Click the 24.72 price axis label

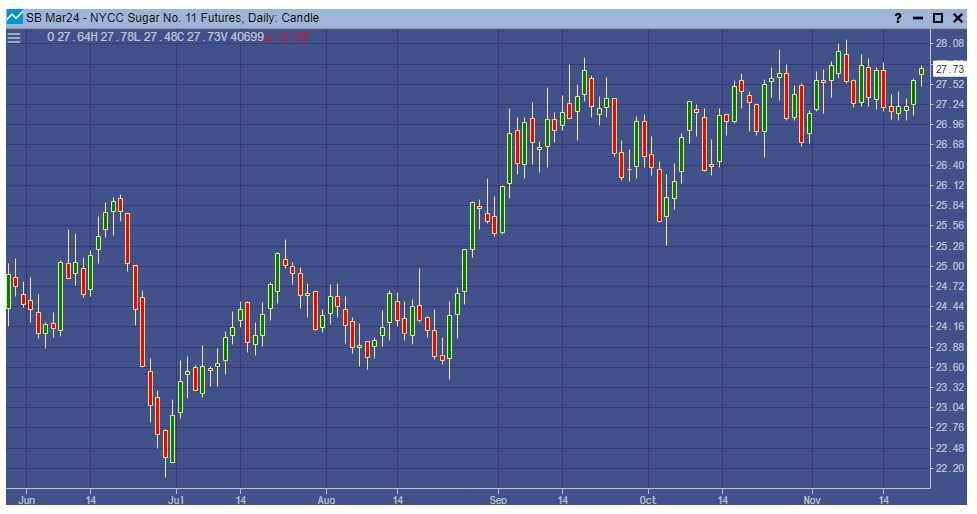(950, 286)
